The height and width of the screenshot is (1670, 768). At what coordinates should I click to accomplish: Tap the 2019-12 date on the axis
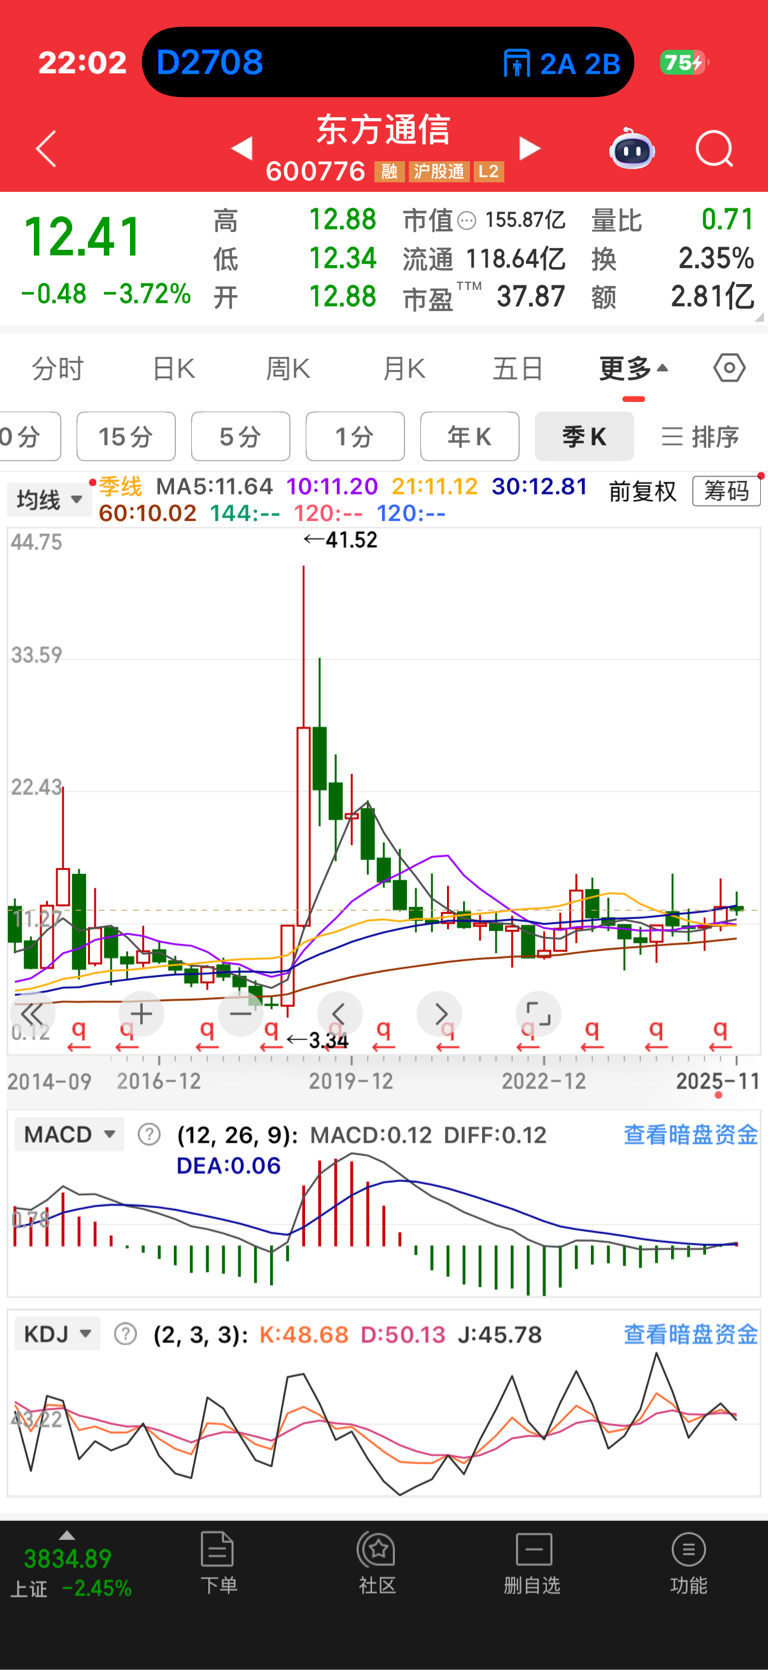click(351, 1081)
